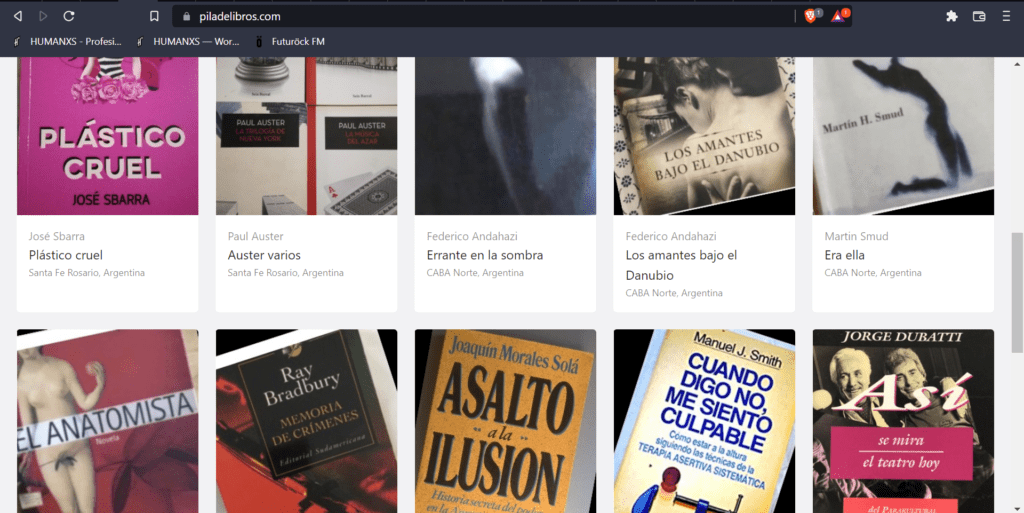1024x513 pixels.
Task: Click the browser forward arrow
Action: (43, 16)
